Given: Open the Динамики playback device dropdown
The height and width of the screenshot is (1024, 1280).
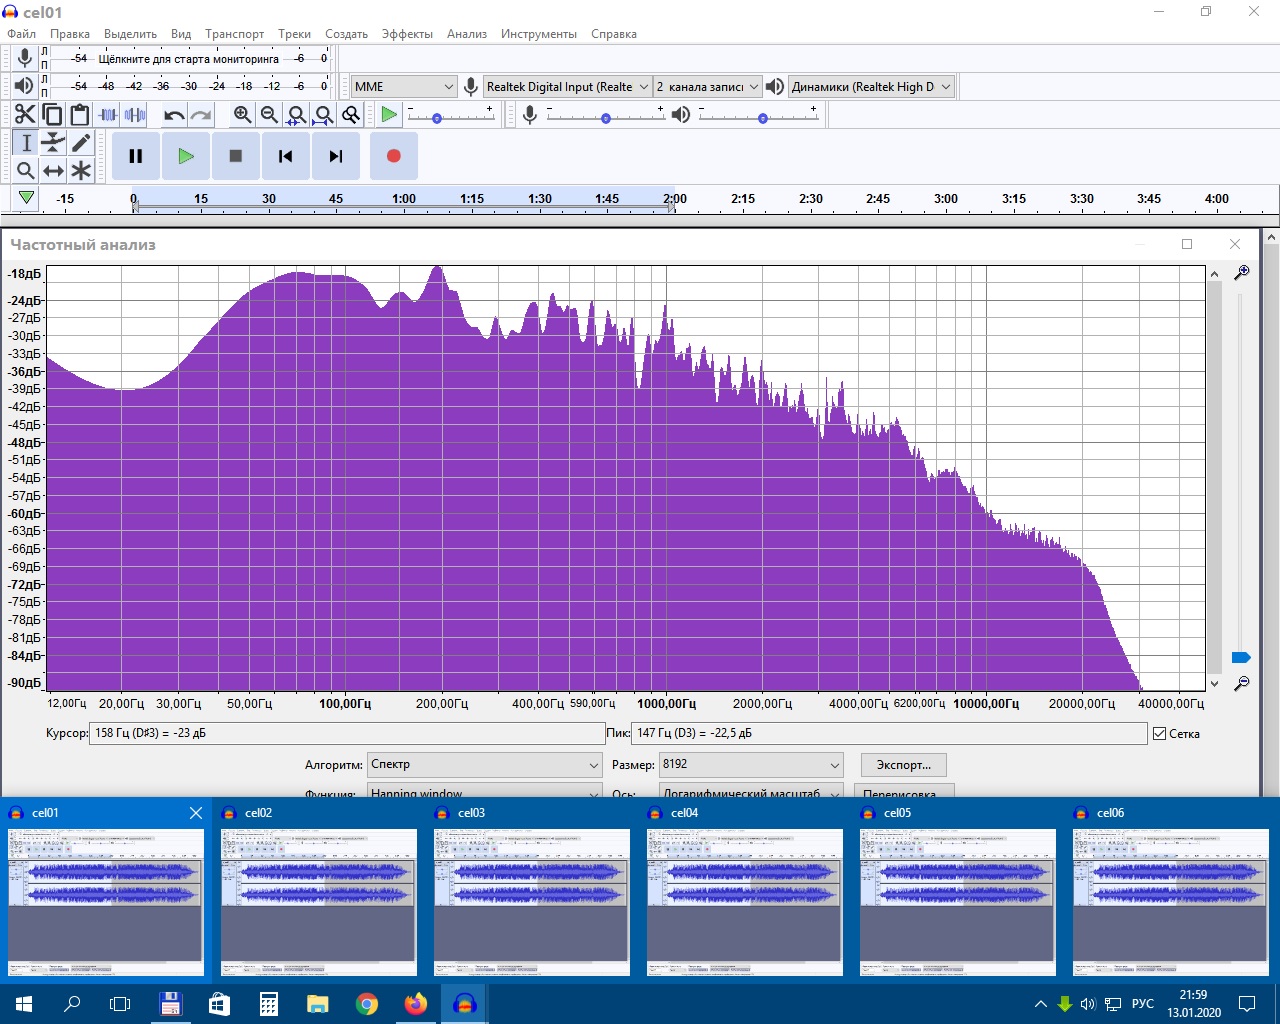Looking at the screenshot, I should tap(871, 87).
